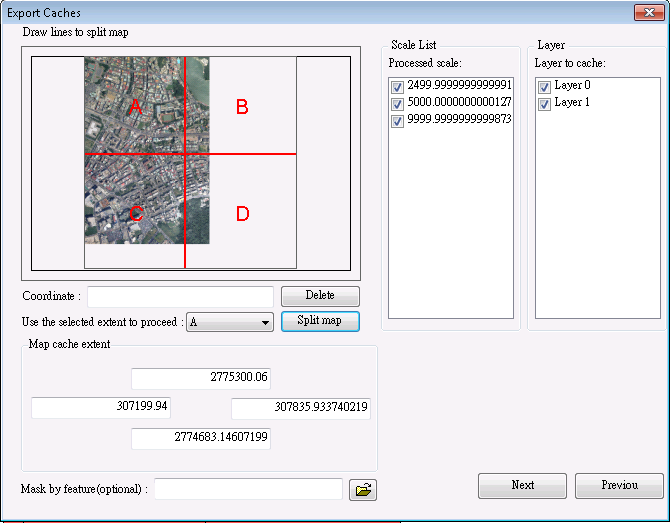Image resolution: width=670 pixels, height=523 pixels.
Task: Click the 'Map cache extent' group label
Action: 69,344
